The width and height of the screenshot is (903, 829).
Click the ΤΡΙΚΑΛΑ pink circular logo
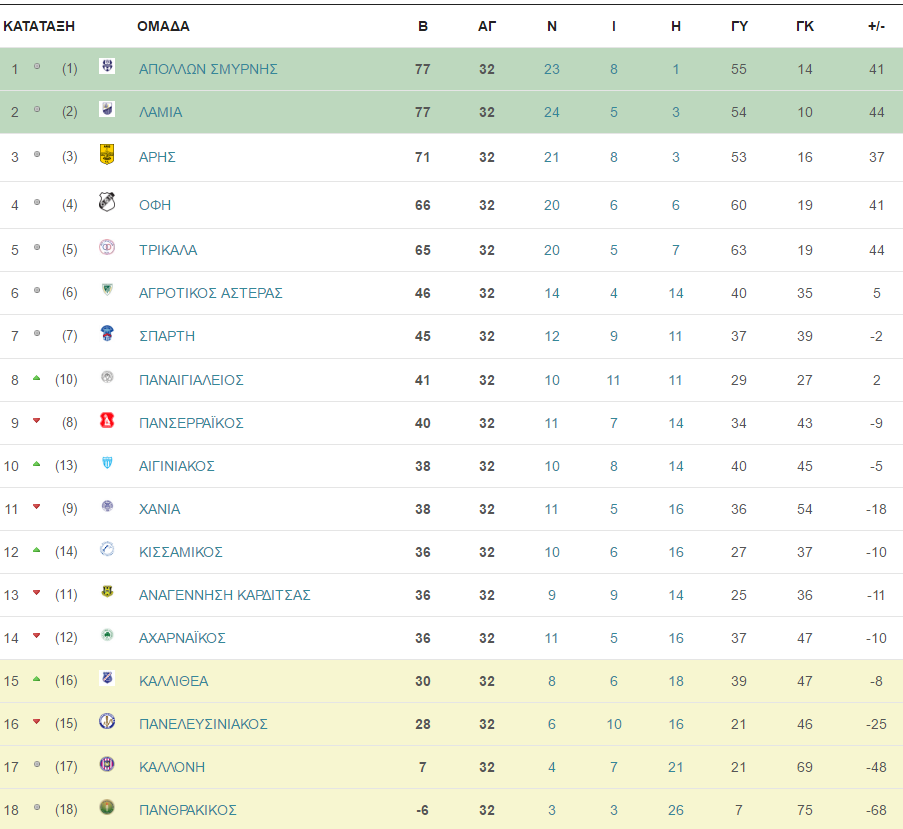(107, 247)
